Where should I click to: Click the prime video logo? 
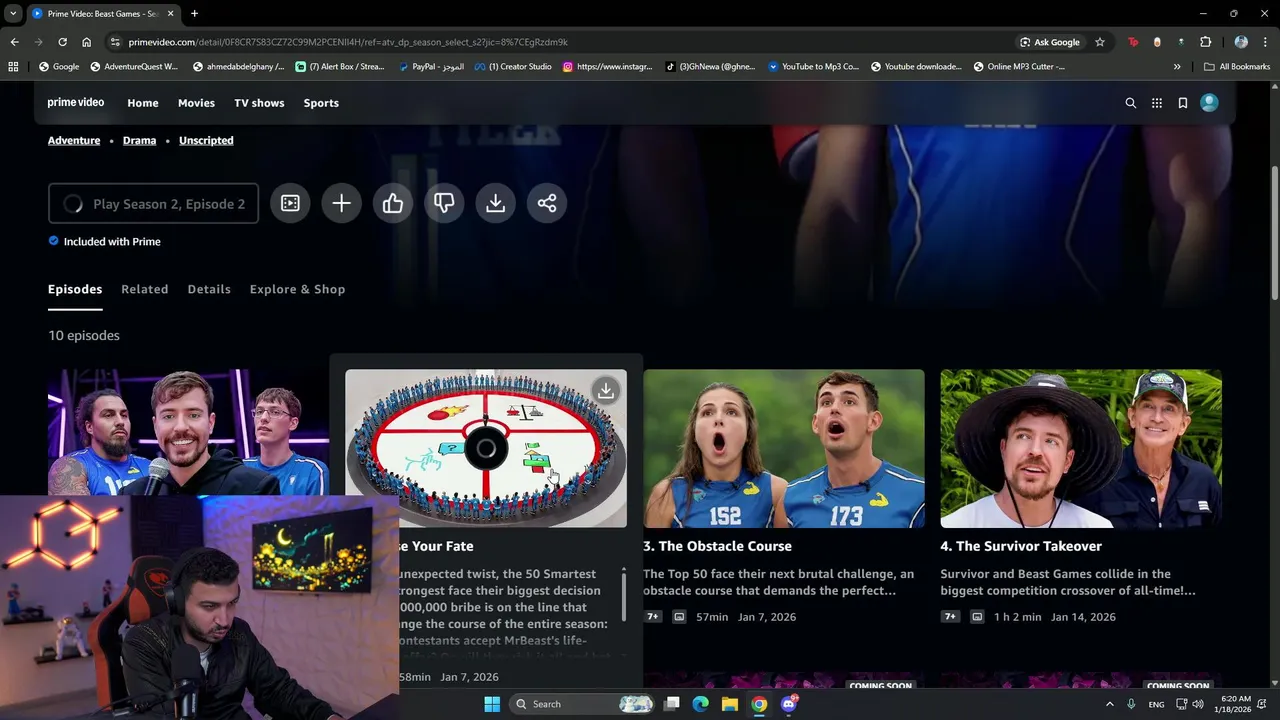point(76,102)
